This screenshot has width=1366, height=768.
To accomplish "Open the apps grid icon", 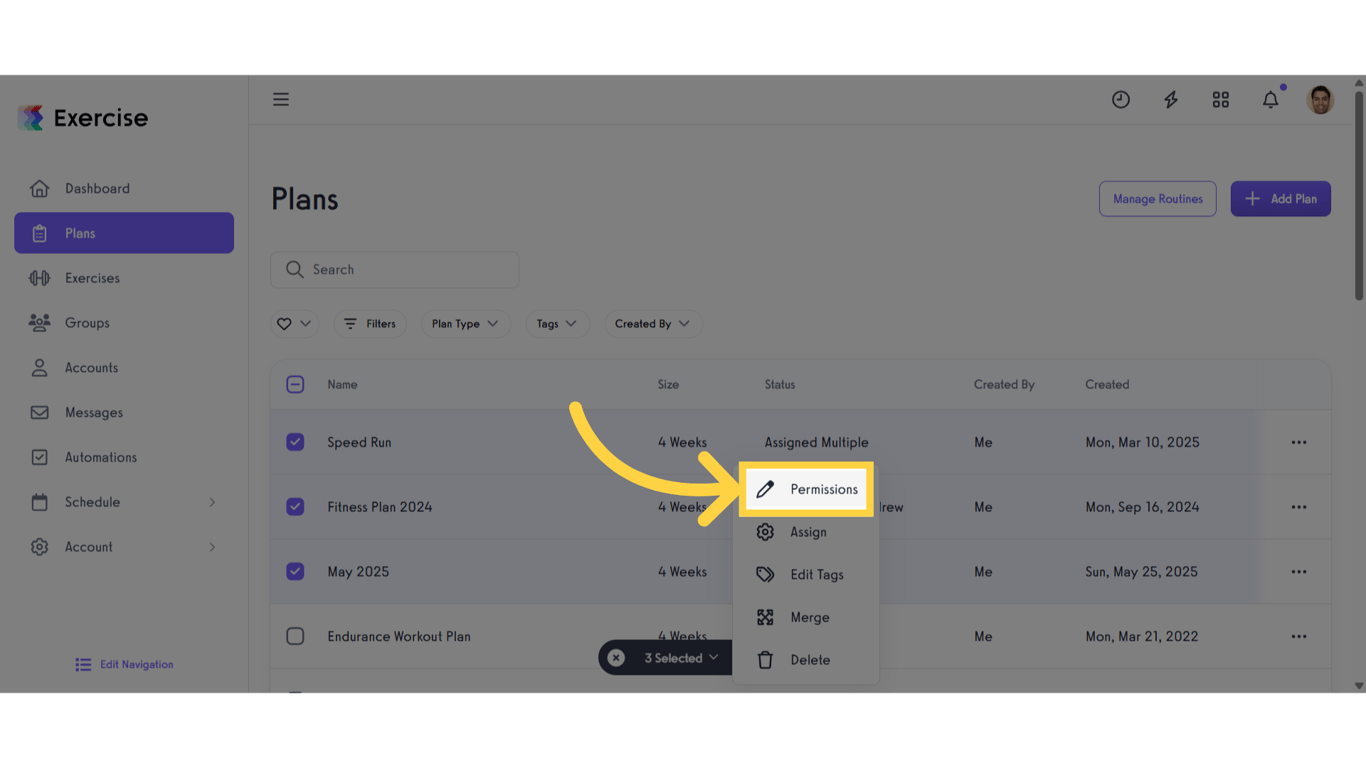I will (1220, 99).
